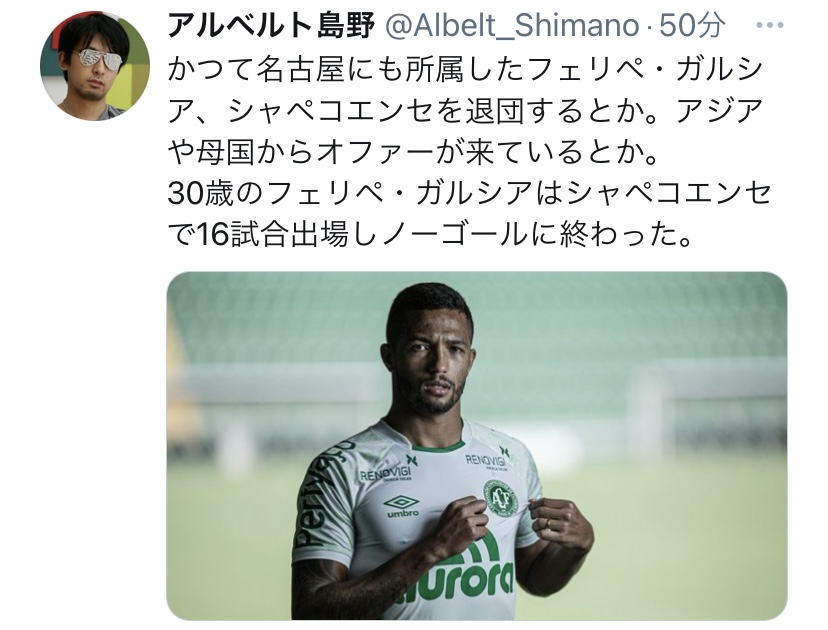Viewport: 828px width, 630px height.
Task: Click the text line about オファー
Action: tap(413, 153)
